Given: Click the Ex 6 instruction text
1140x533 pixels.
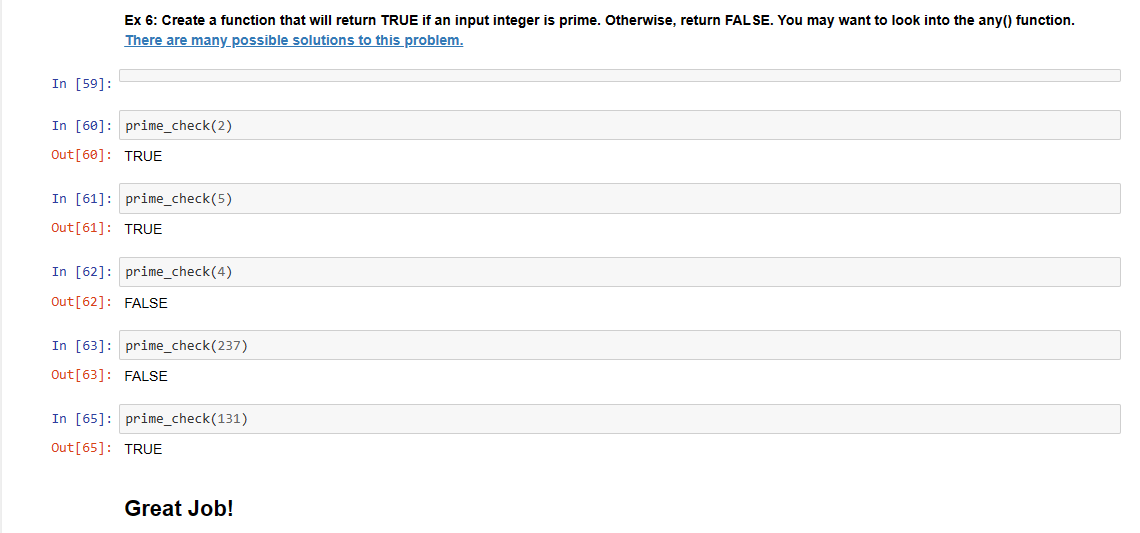Looking at the screenshot, I should click(599, 21).
